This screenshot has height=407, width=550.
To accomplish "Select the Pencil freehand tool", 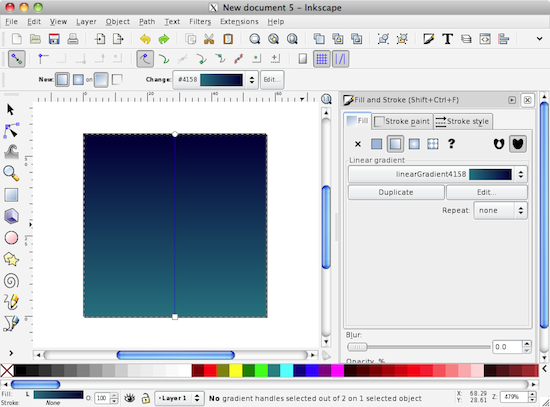I will click(x=11, y=302).
